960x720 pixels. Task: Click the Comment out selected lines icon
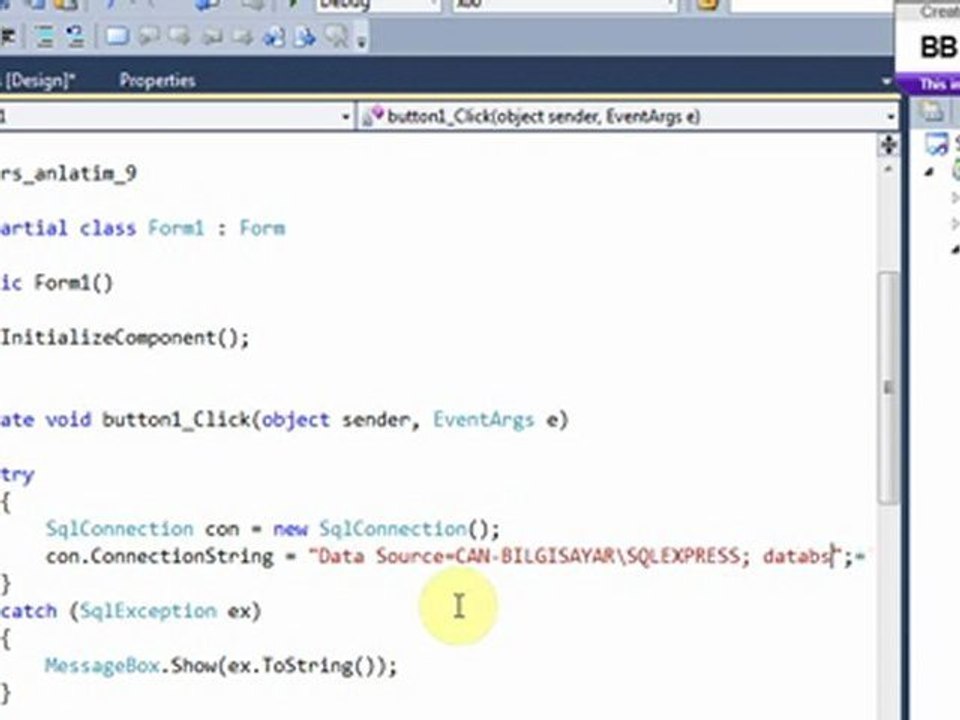point(45,37)
